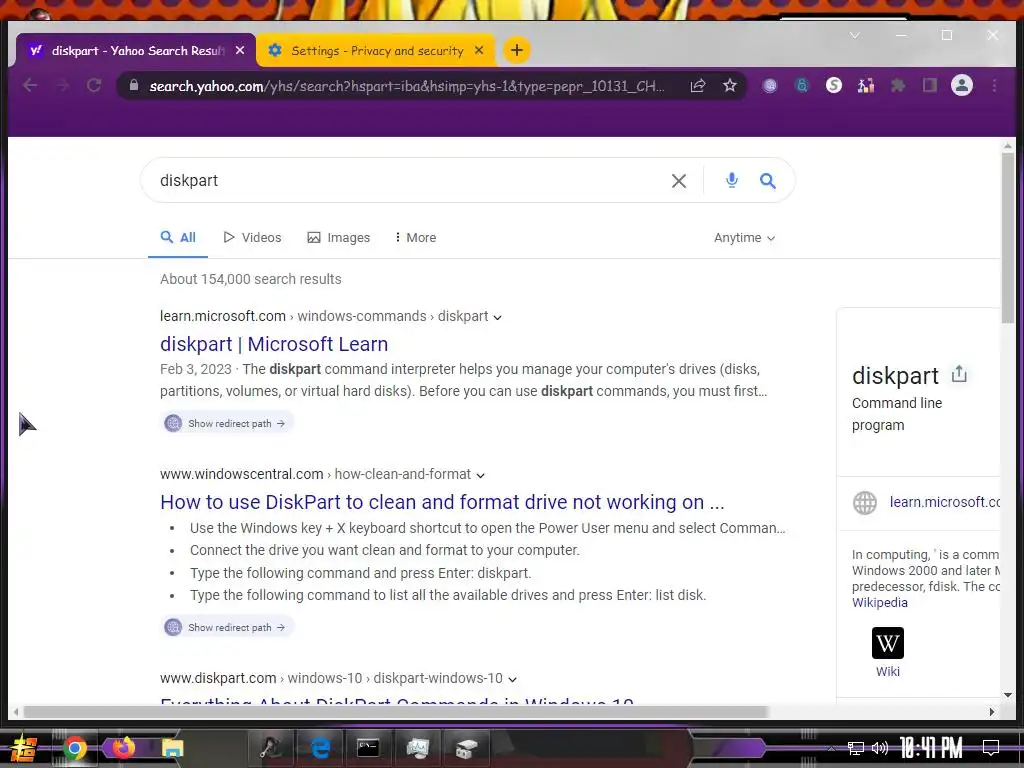Open Command Prompt from the taskbar

click(x=368, y=748)
